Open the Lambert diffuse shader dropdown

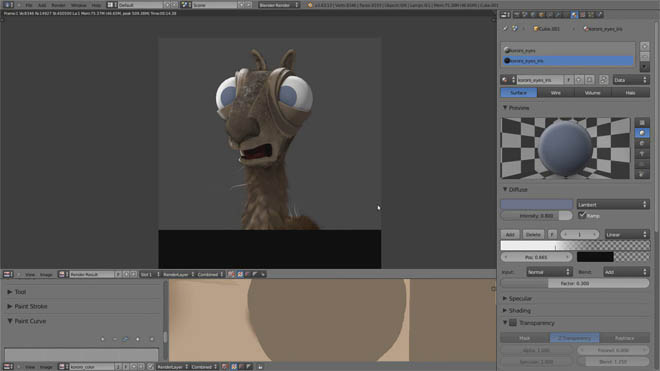[613, 204]
